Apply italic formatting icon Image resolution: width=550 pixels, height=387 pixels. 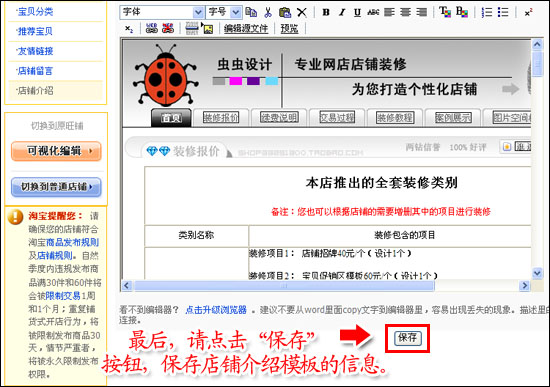coord(342,12)
